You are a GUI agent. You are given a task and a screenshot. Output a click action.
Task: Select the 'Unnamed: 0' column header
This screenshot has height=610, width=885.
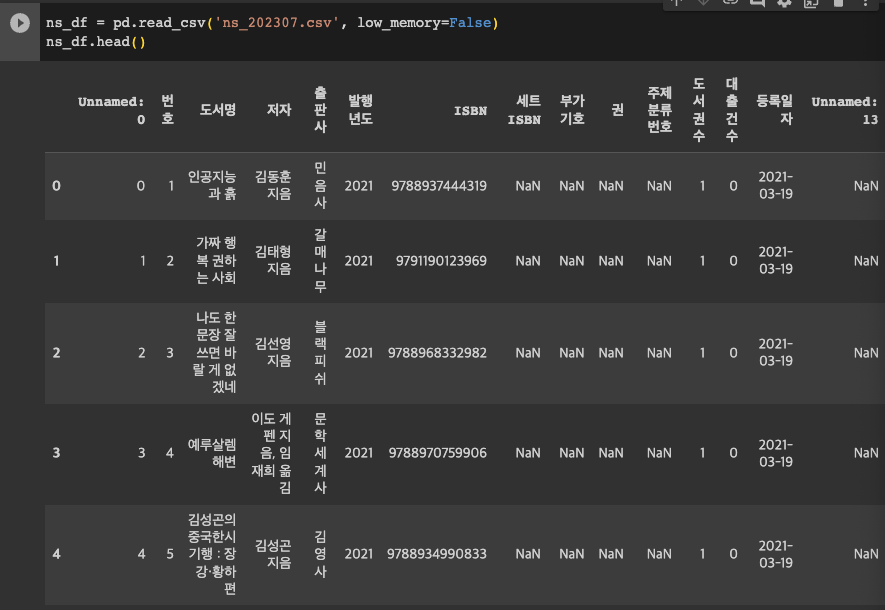(111, 110)
